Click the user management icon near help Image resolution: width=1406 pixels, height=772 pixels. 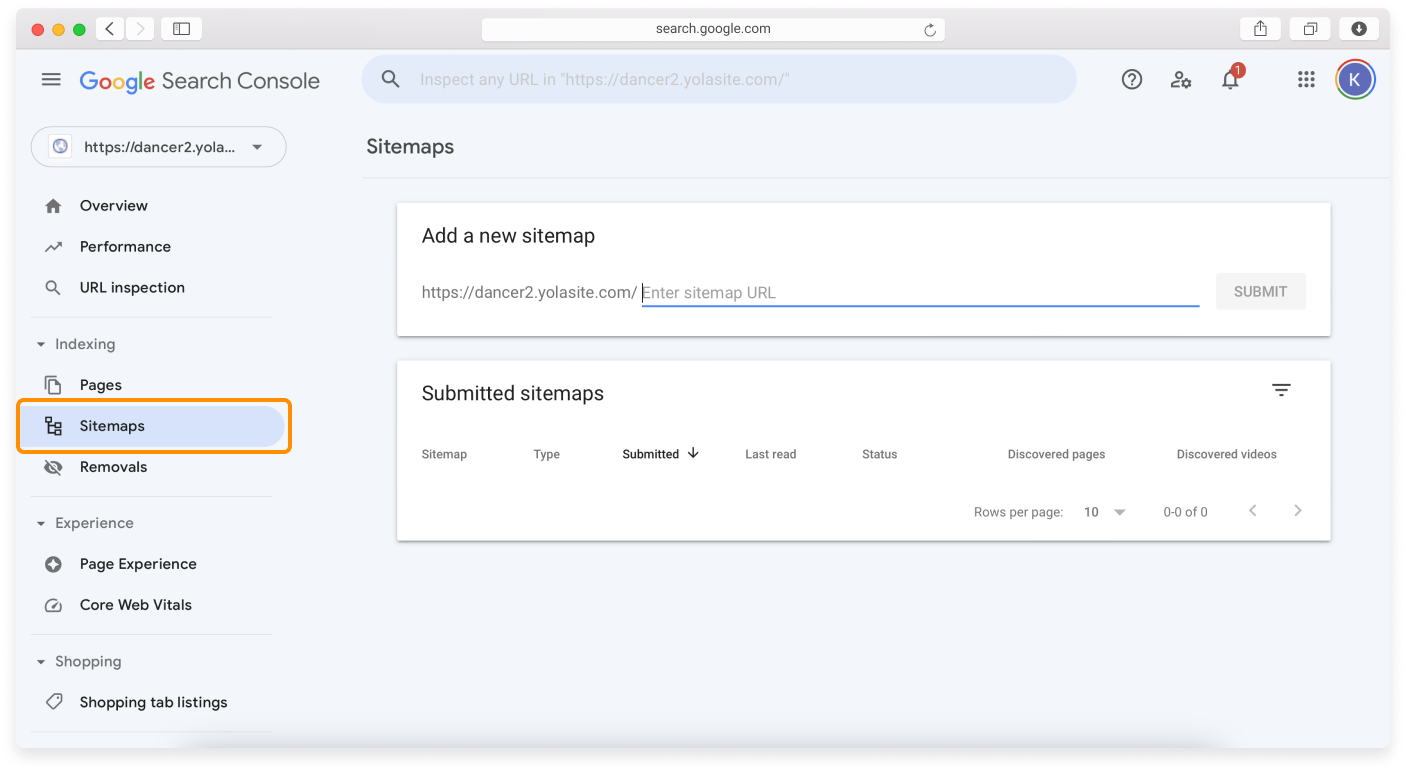(x=1181, y=79)
